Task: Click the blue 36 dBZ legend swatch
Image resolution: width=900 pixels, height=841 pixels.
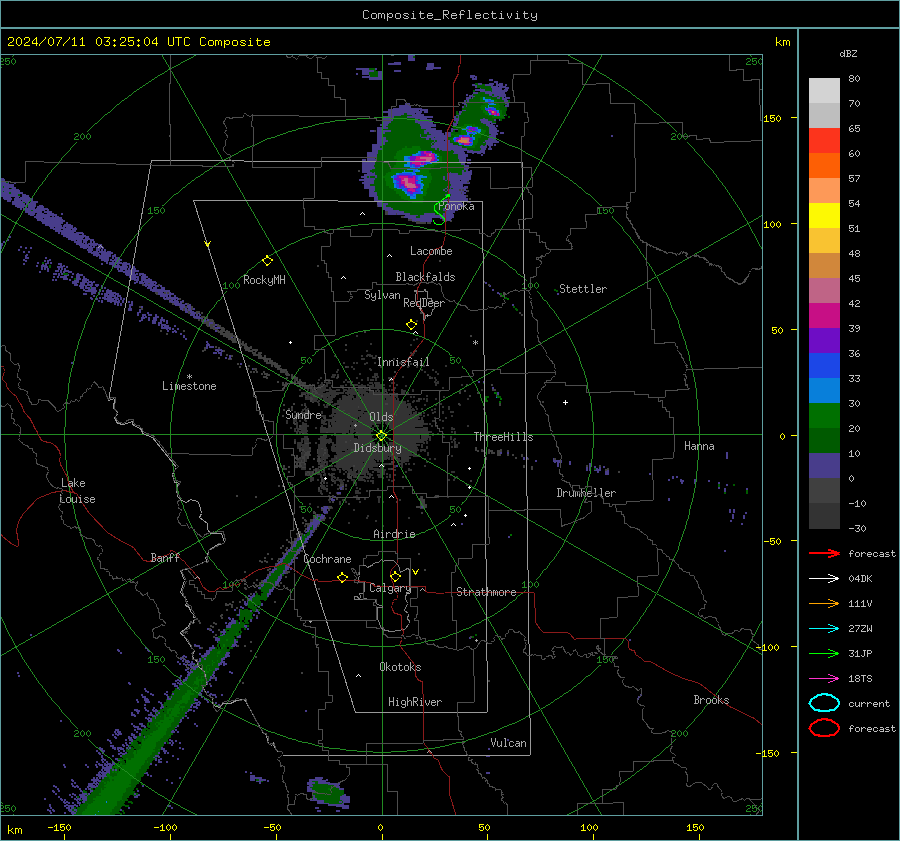Action: coord(824,366)
